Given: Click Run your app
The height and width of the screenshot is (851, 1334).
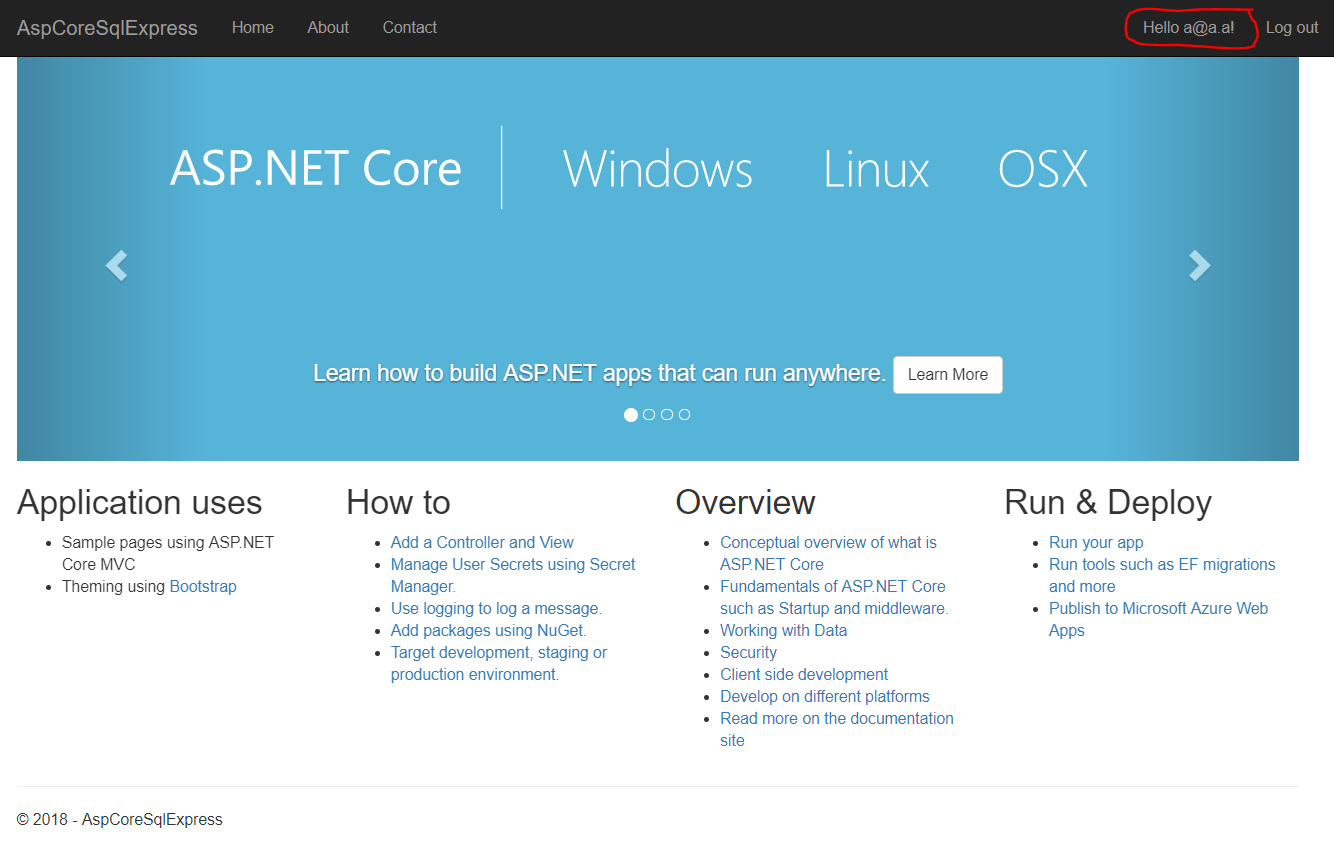Looking at the screenshot, I should click(x=1096, y=542).
